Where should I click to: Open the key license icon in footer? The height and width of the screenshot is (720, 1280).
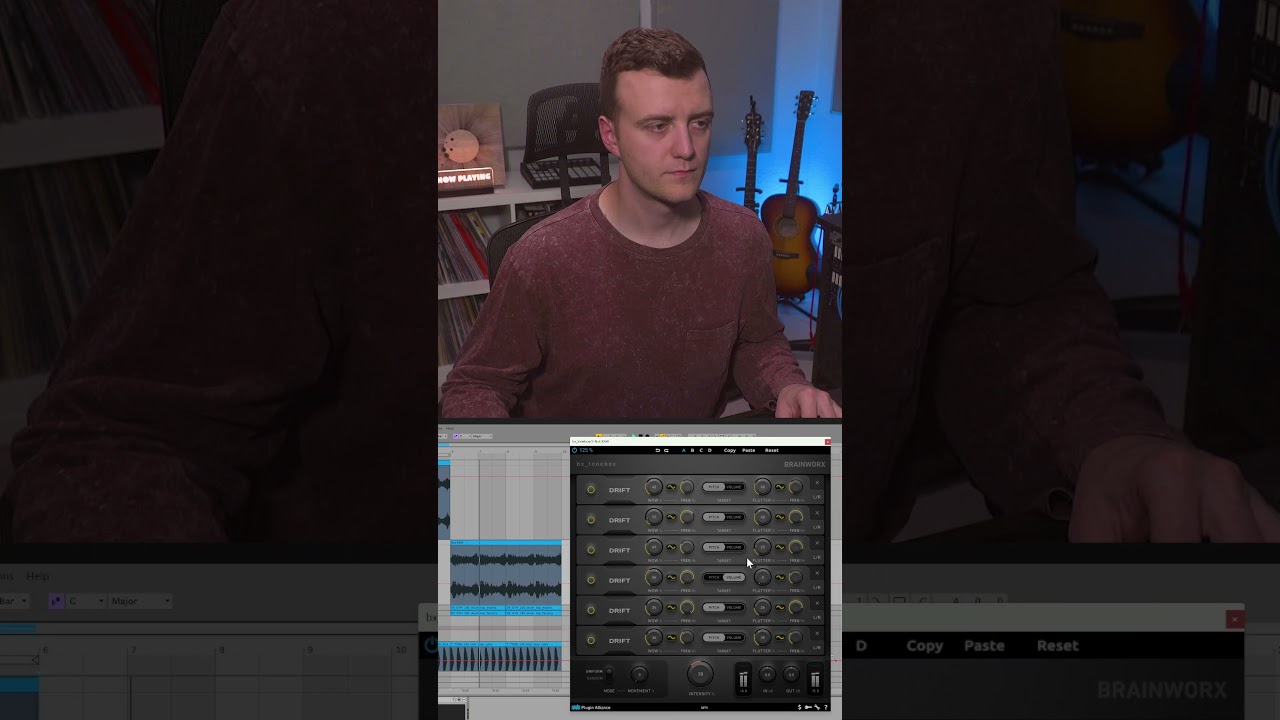coord(808,707)
